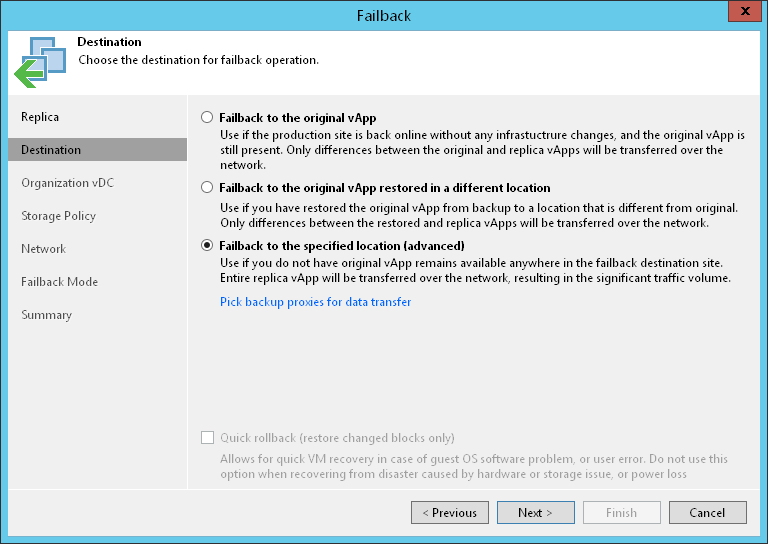The width and height of the screenshot is (768, 544).
Task: Switch to the Storage Policy step
Action: point(58,216)
